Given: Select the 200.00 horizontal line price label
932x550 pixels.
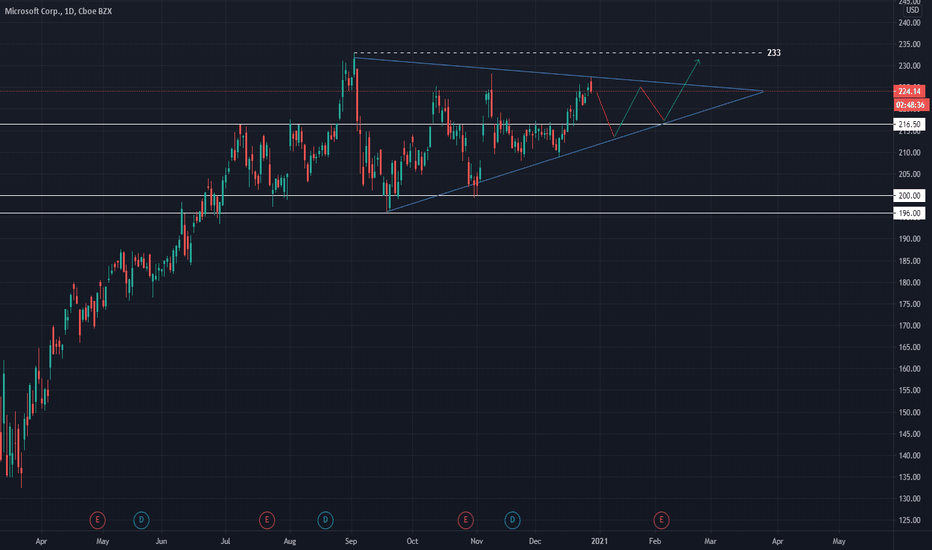Looking at the screenshot, I should [x=909, y=196].
